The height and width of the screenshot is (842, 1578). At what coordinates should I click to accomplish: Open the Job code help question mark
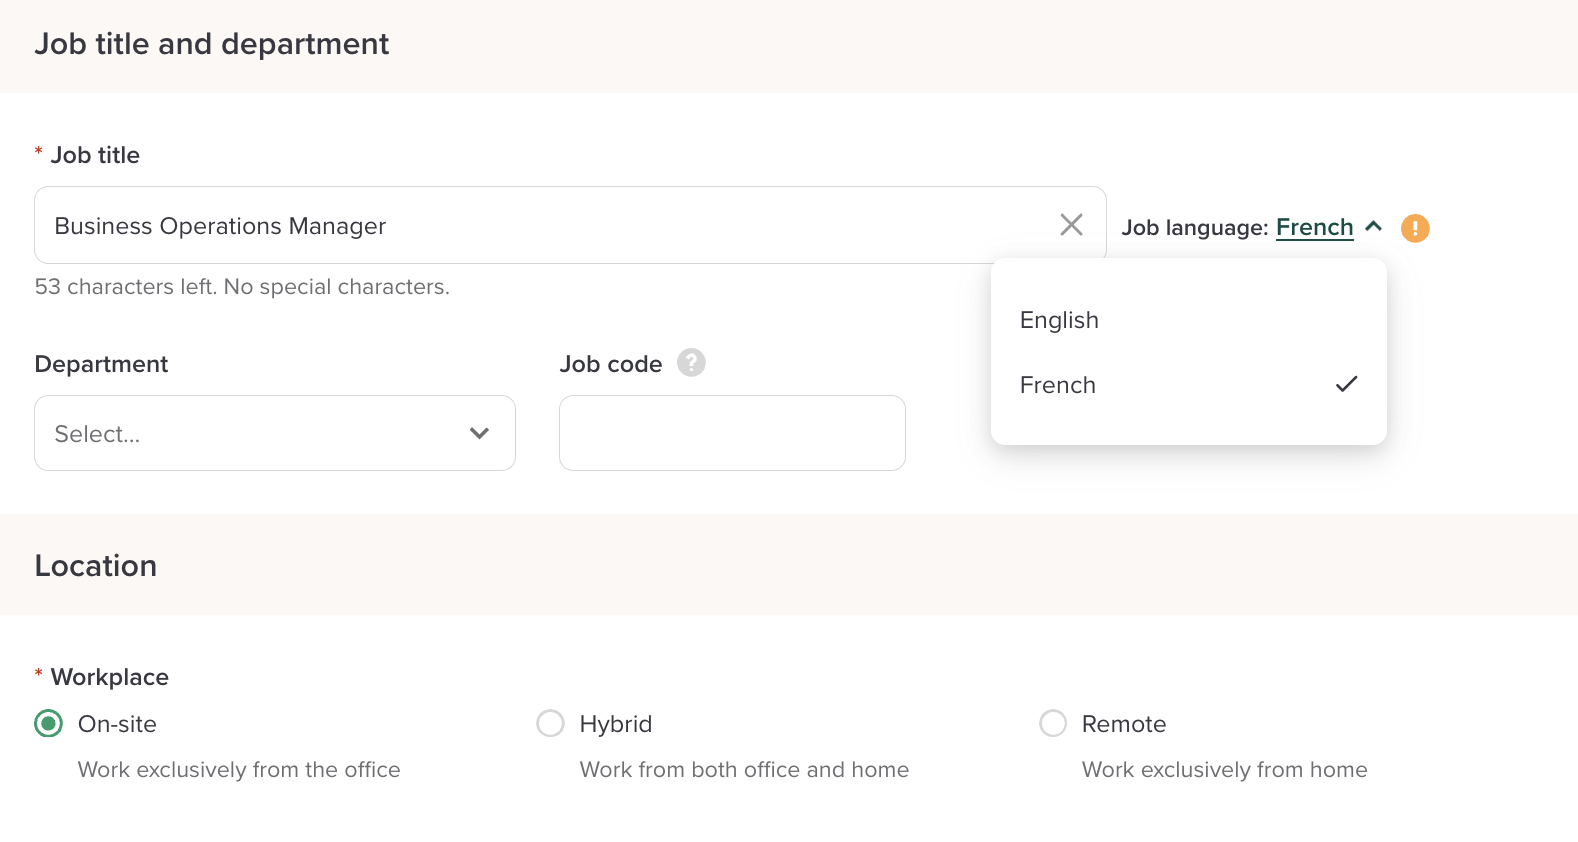click(691, 362)
